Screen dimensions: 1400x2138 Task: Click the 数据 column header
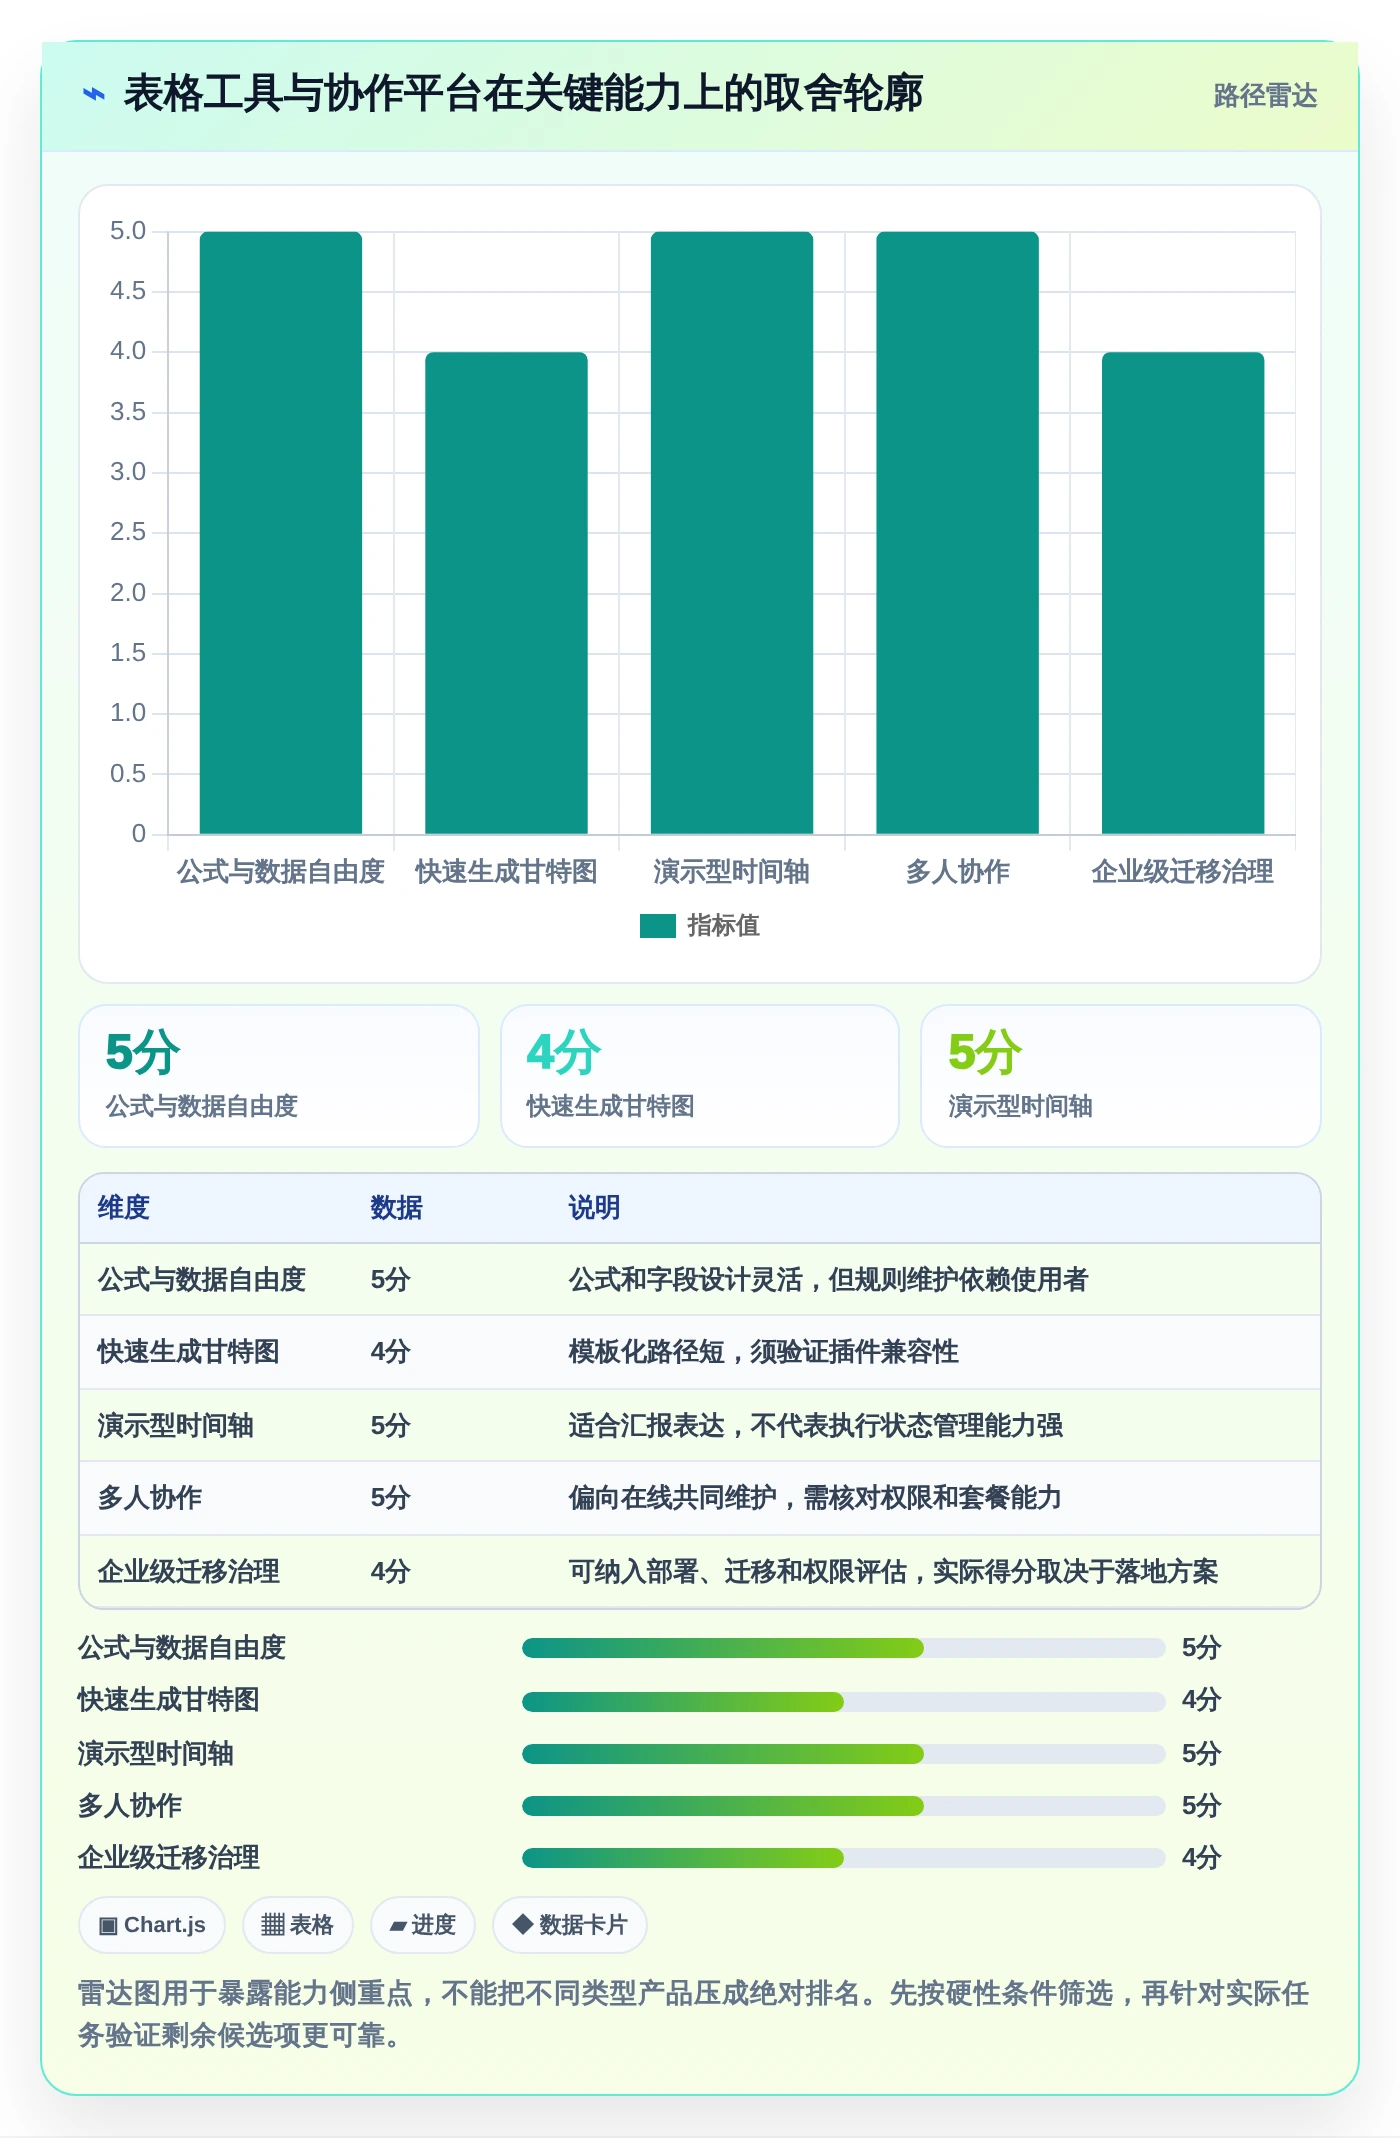point(396,1208)
